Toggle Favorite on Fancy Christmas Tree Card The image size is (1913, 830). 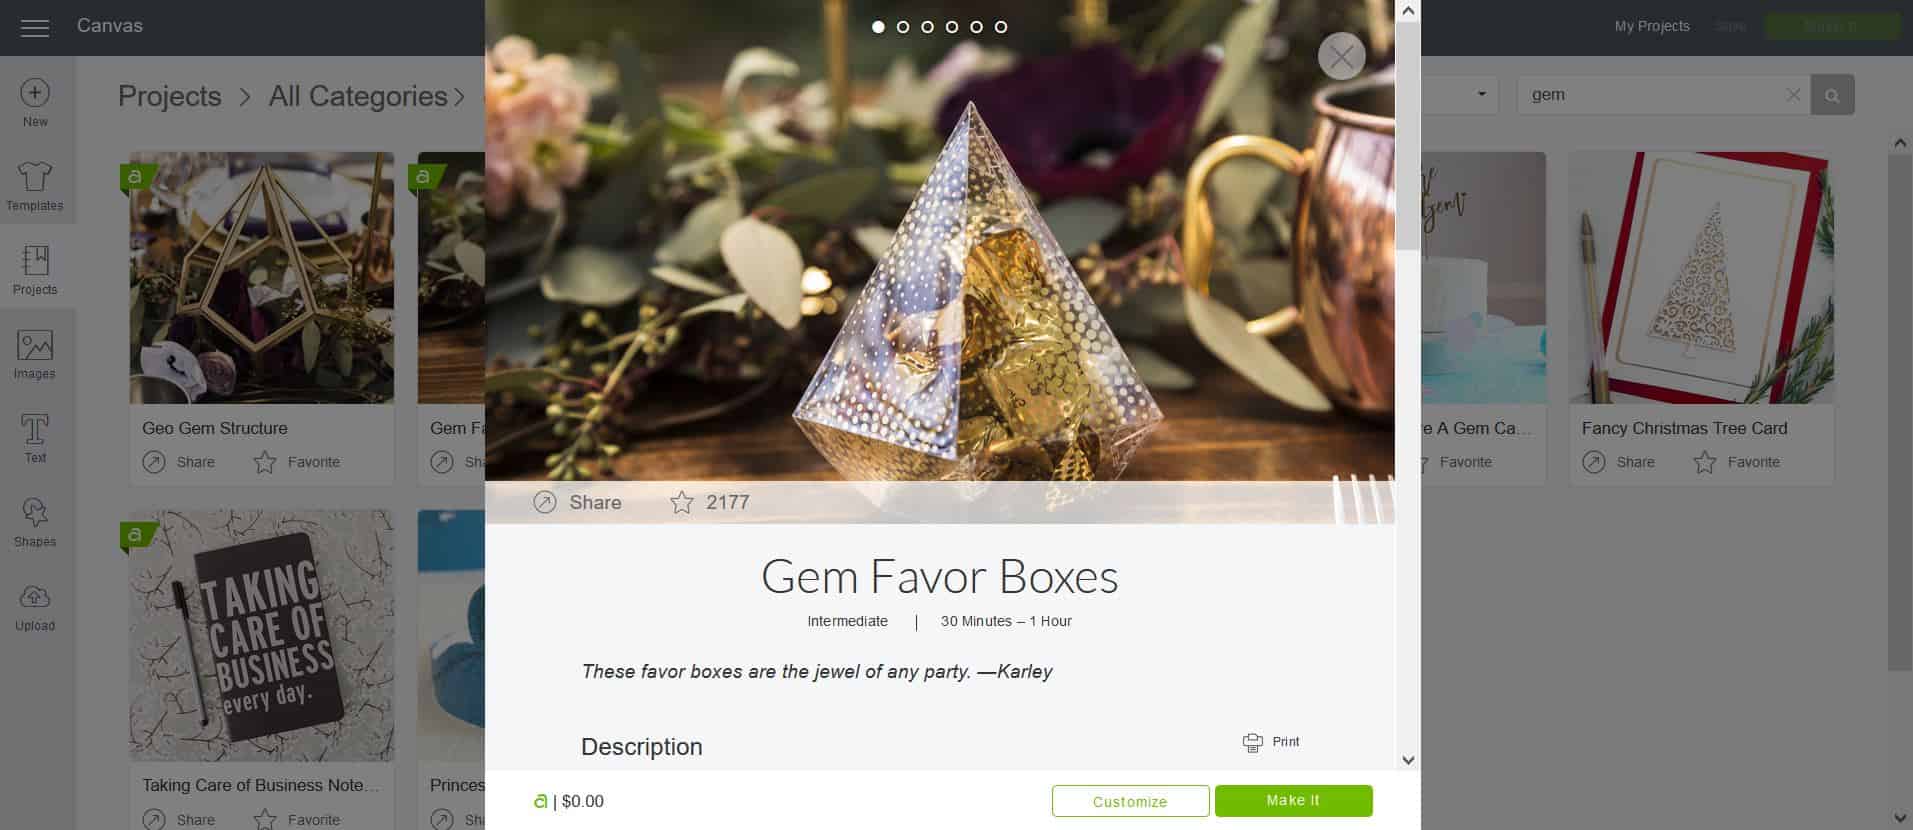click(x=1705, y=462)
